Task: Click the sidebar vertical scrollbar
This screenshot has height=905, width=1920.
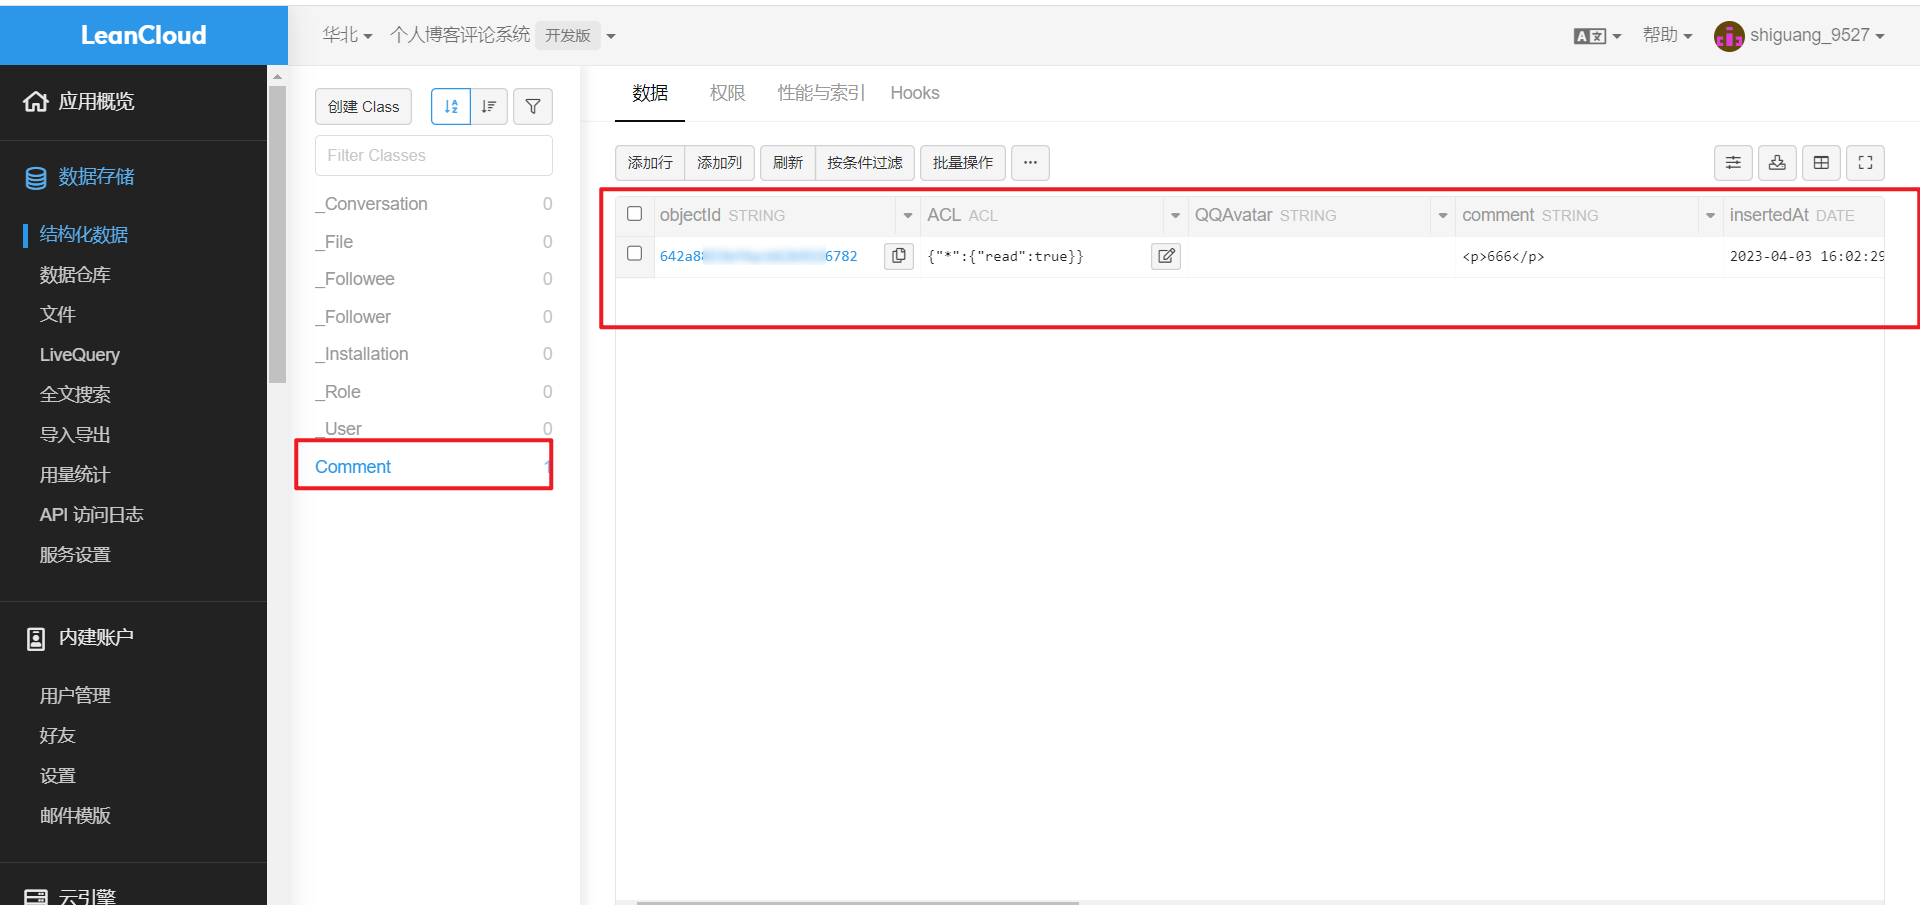Action: click(277, 235)
